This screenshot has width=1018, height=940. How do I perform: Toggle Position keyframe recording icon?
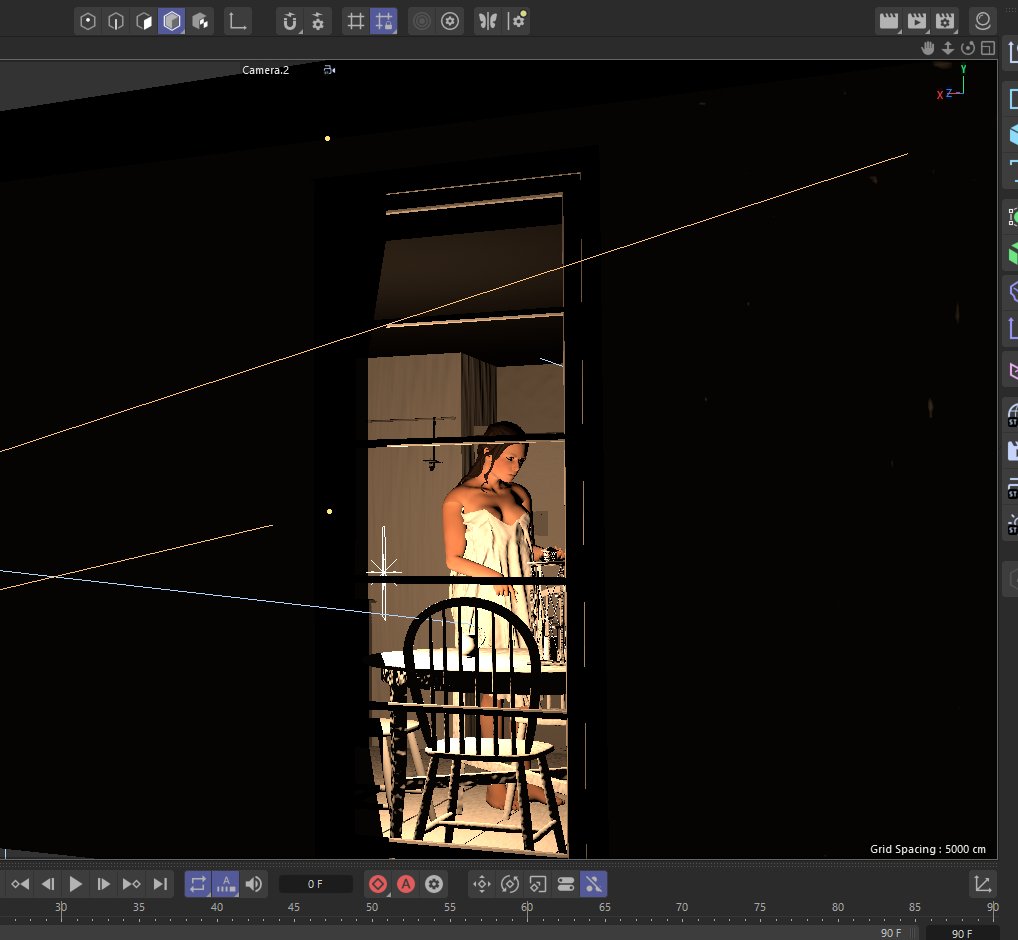tap(482, 884)
